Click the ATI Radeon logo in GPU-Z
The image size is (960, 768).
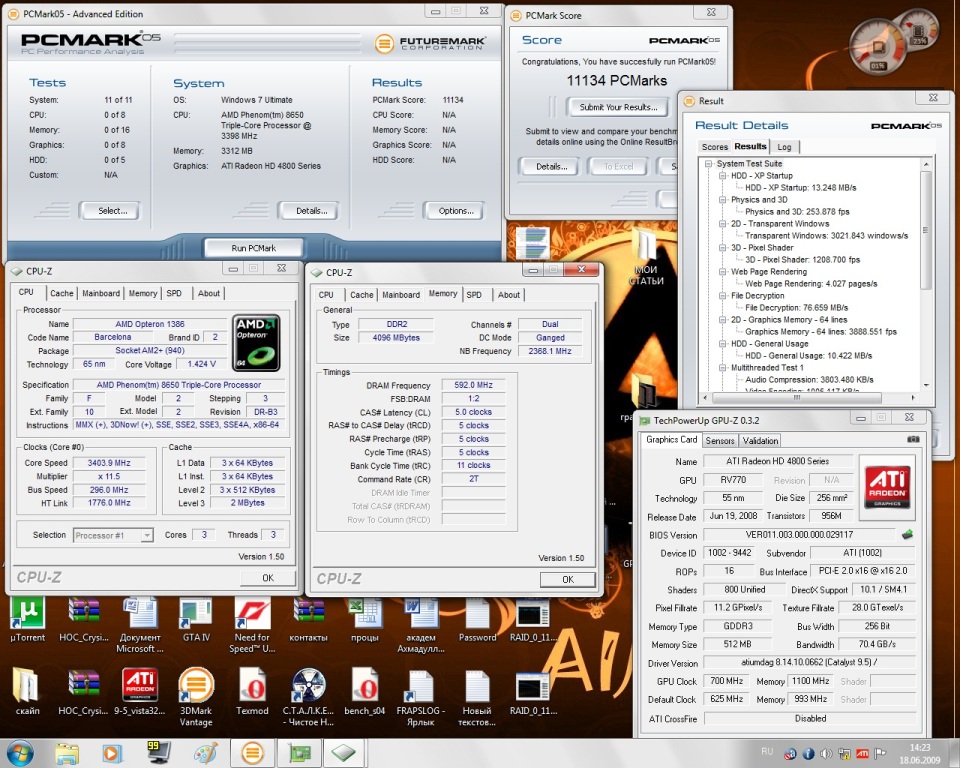click(x=887, y=487)
